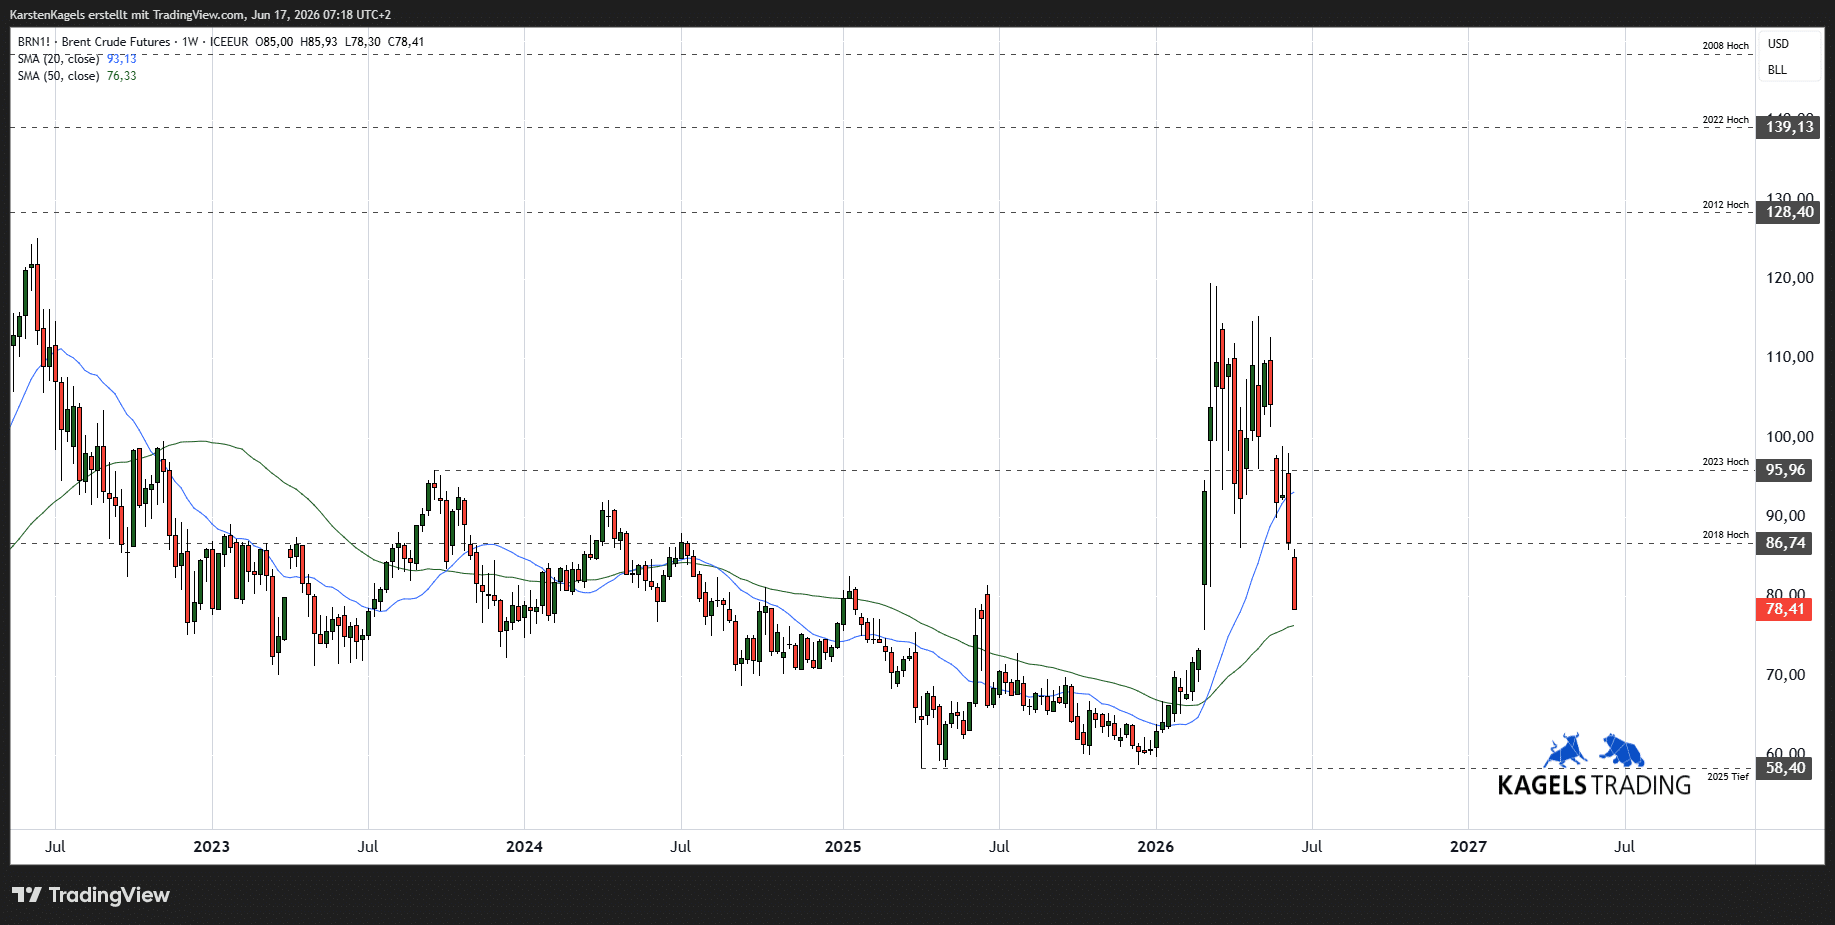
Task: Click the TradingView logo at bottom left
Action: coord(91,895)
